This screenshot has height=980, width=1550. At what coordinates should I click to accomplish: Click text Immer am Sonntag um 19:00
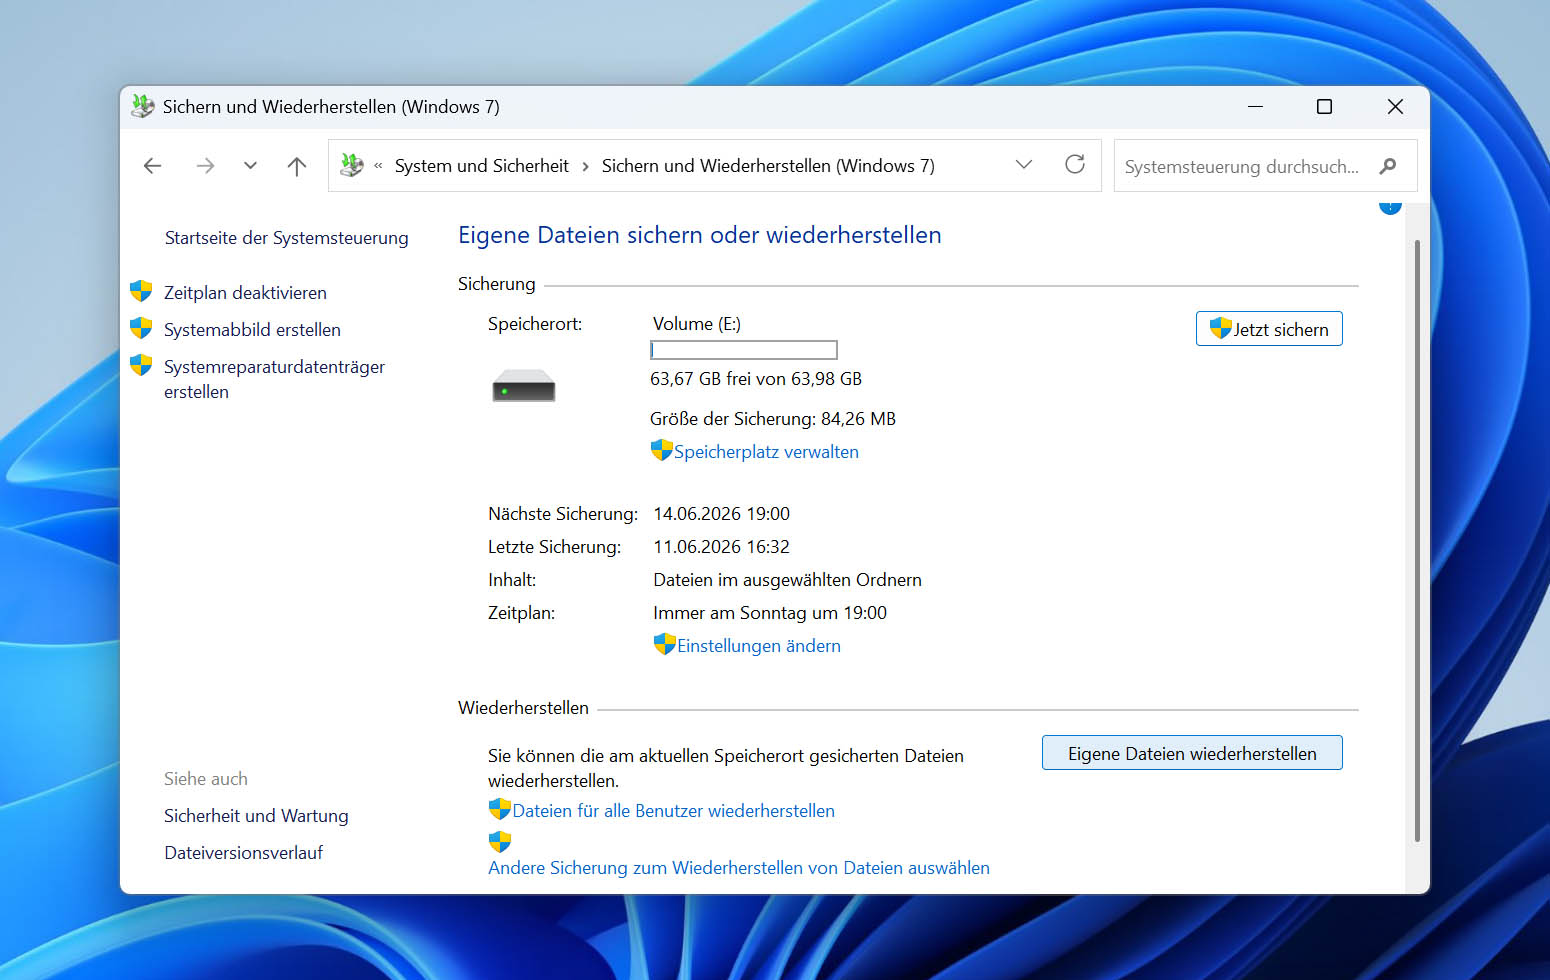click(x=770, y=613)
